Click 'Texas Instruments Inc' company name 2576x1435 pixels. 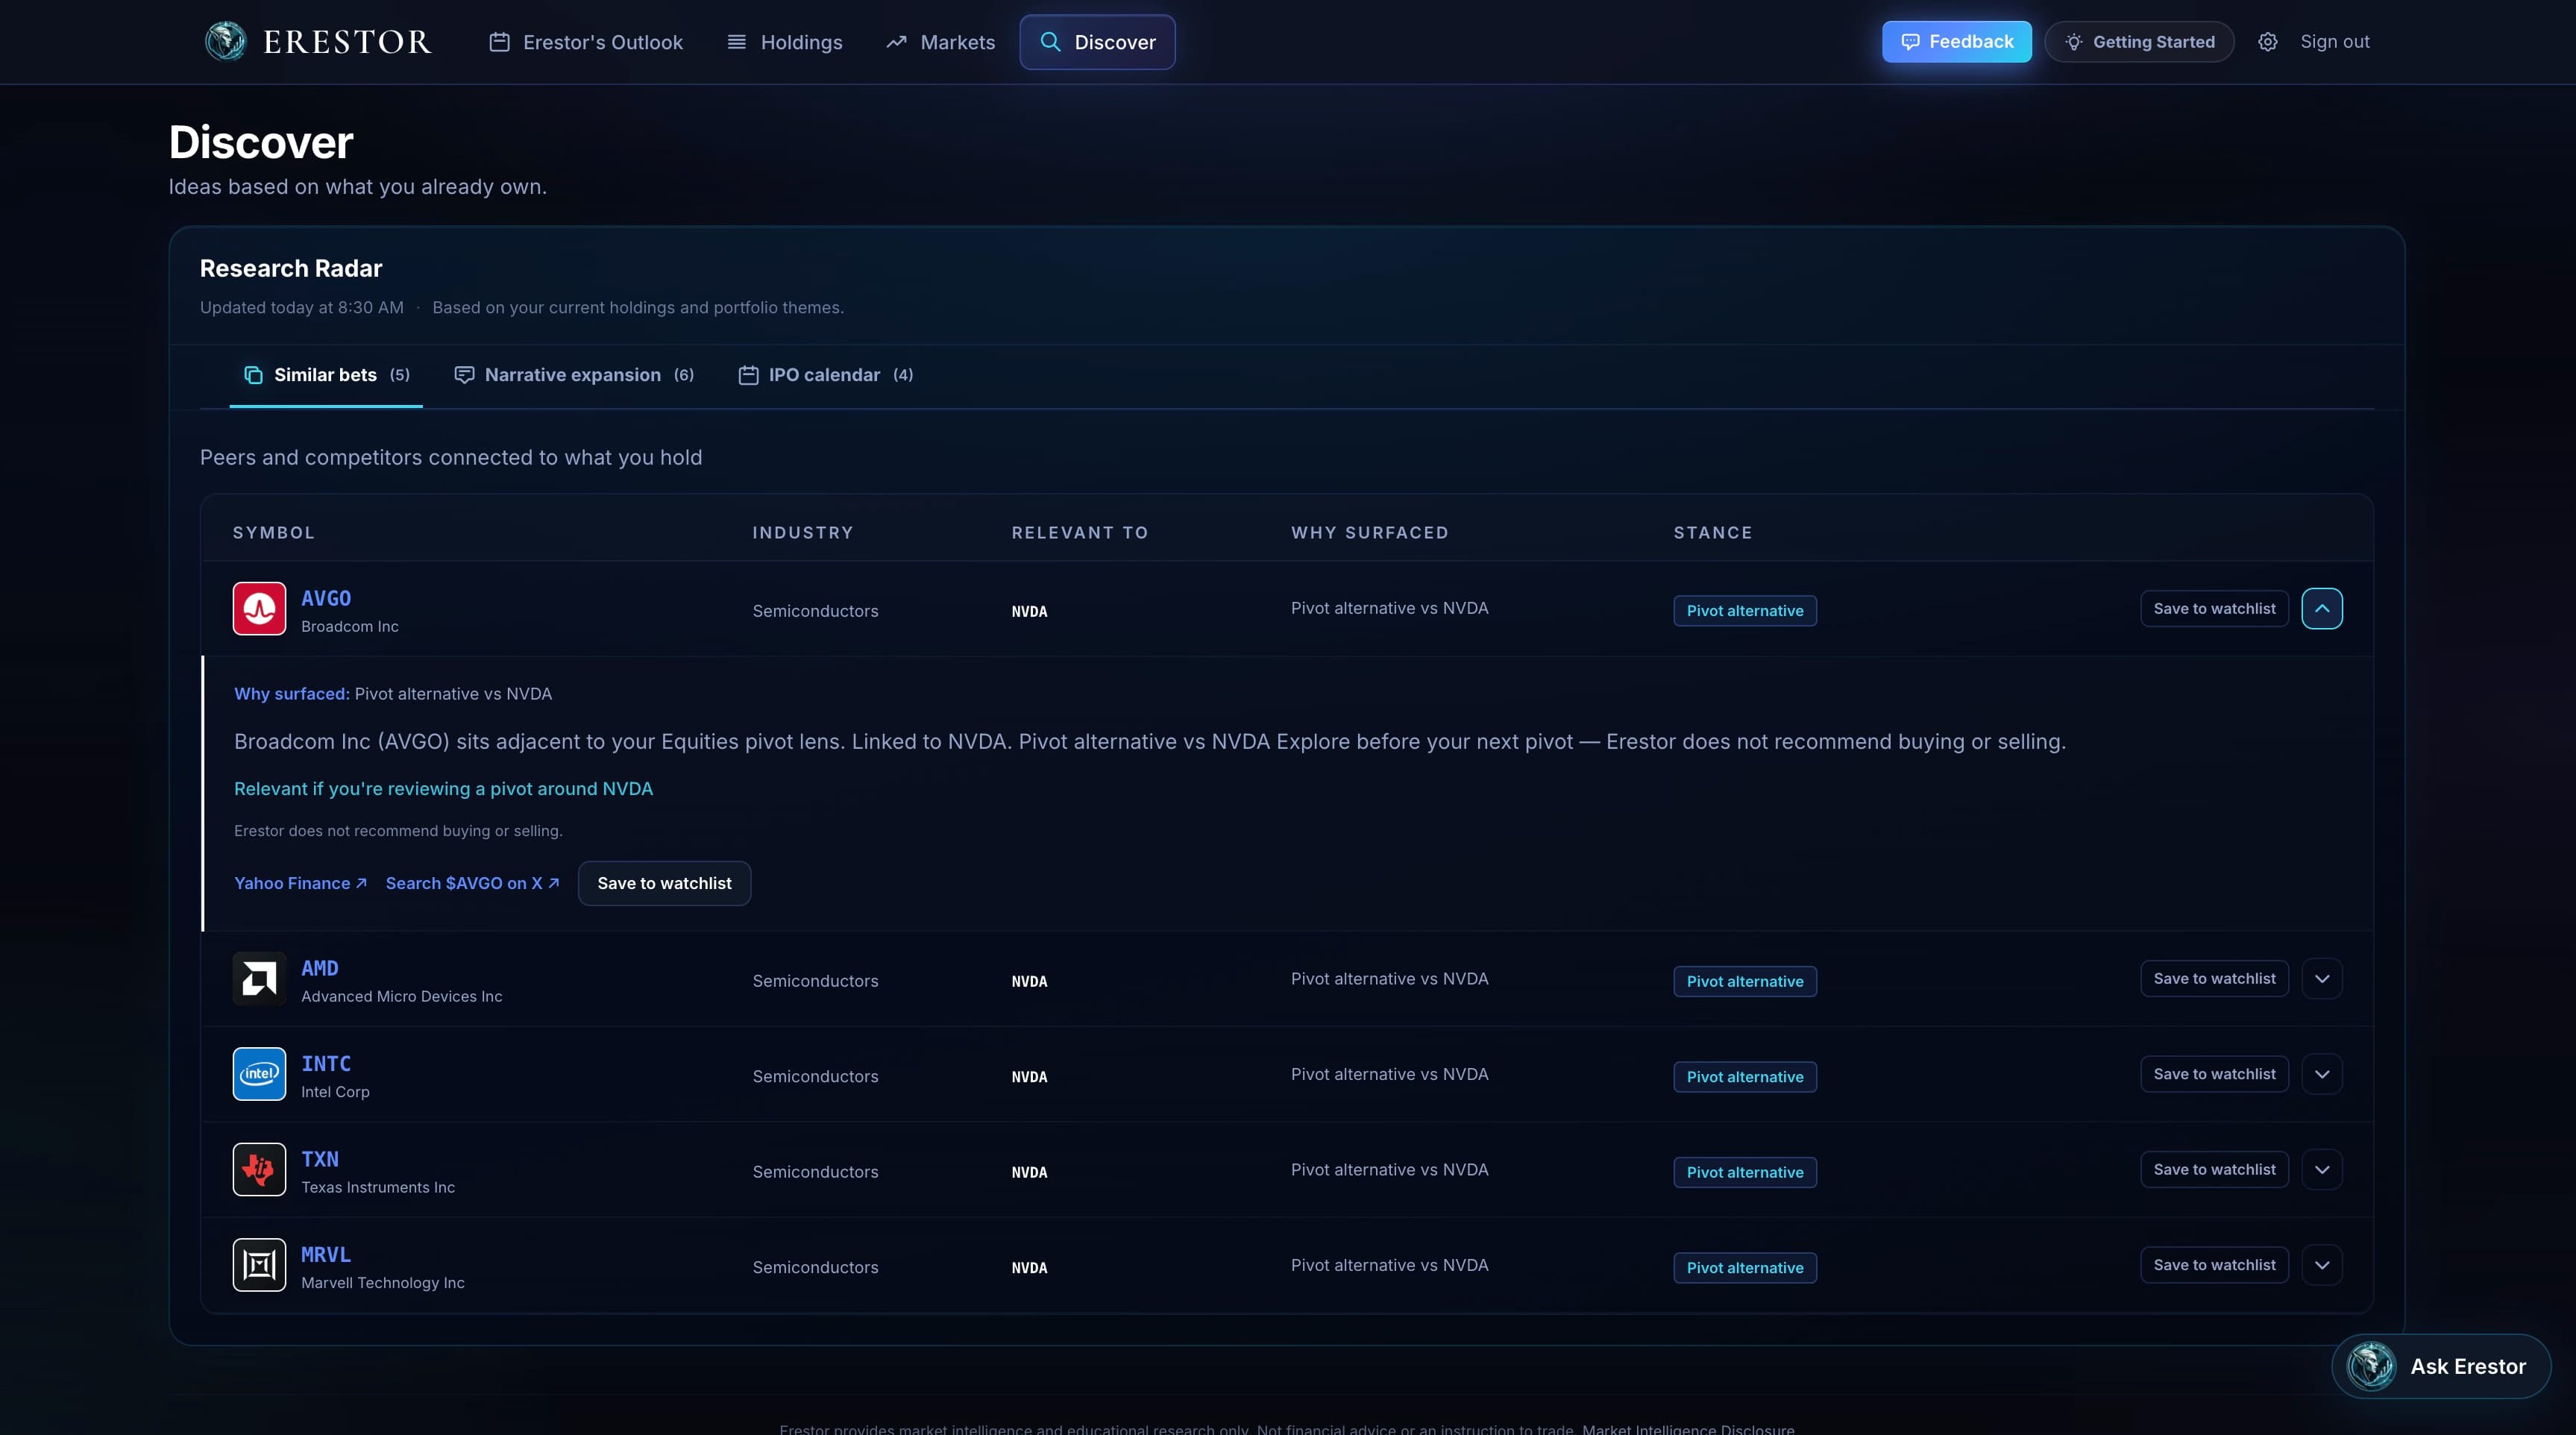click(378, 1188)
